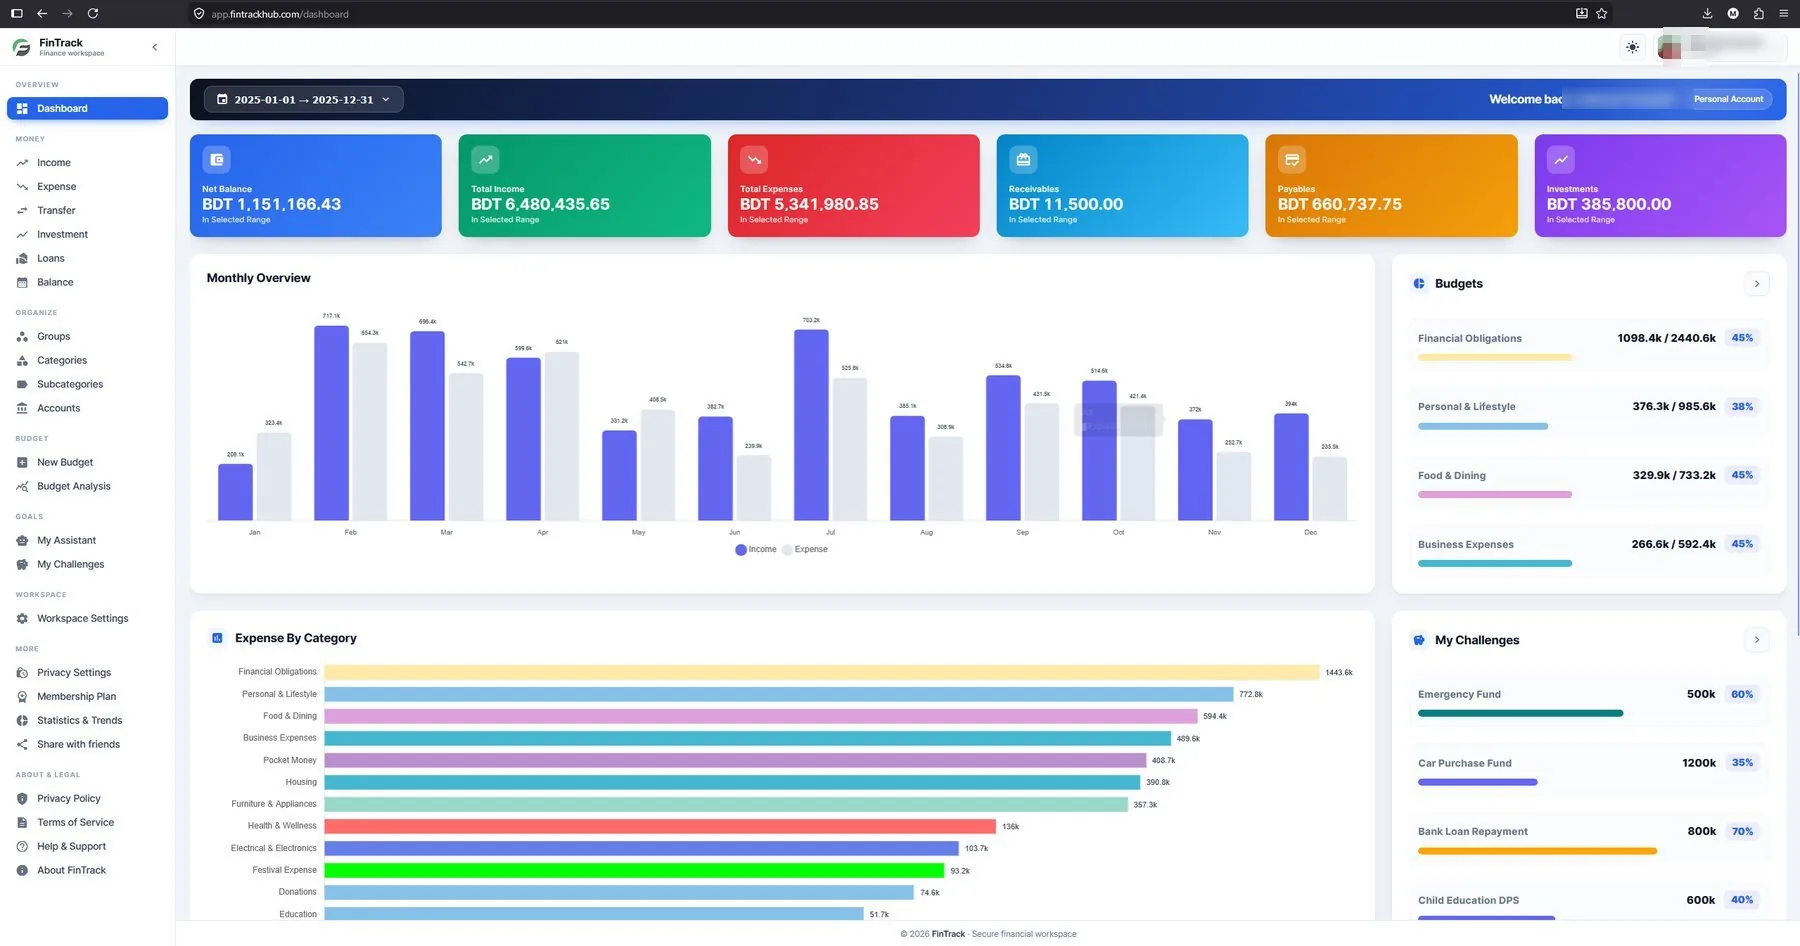The image size is (1800, 946).
Task: Click the Bank Loan Repayment progress bar
Action: [1537, 851]
